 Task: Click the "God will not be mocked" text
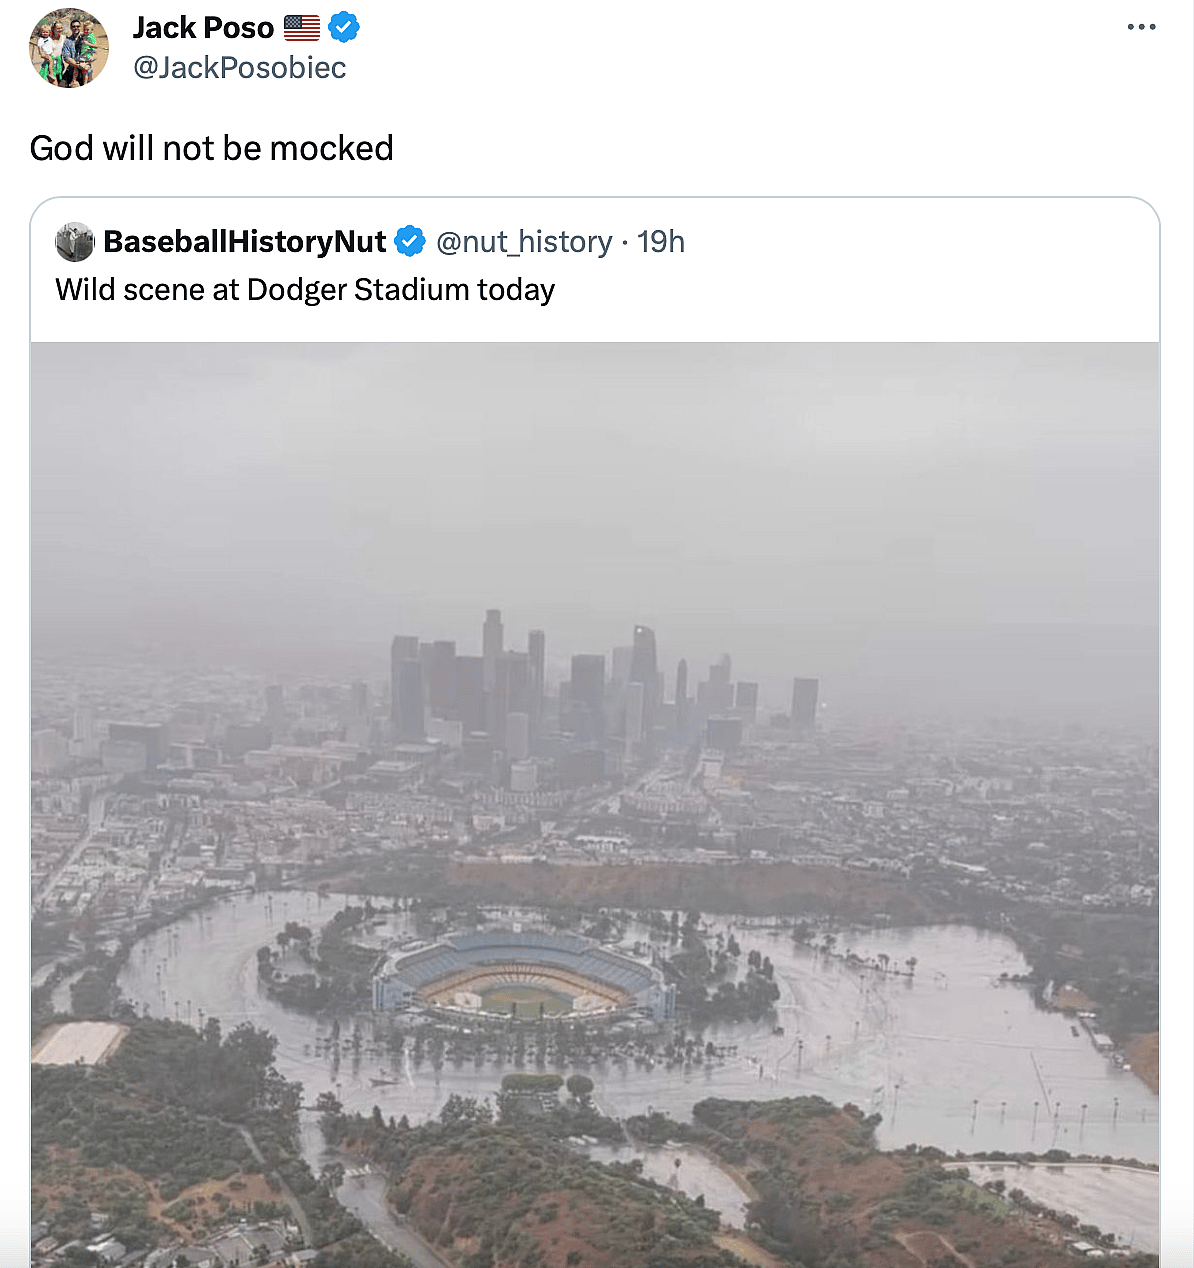[x=211, y=148]
